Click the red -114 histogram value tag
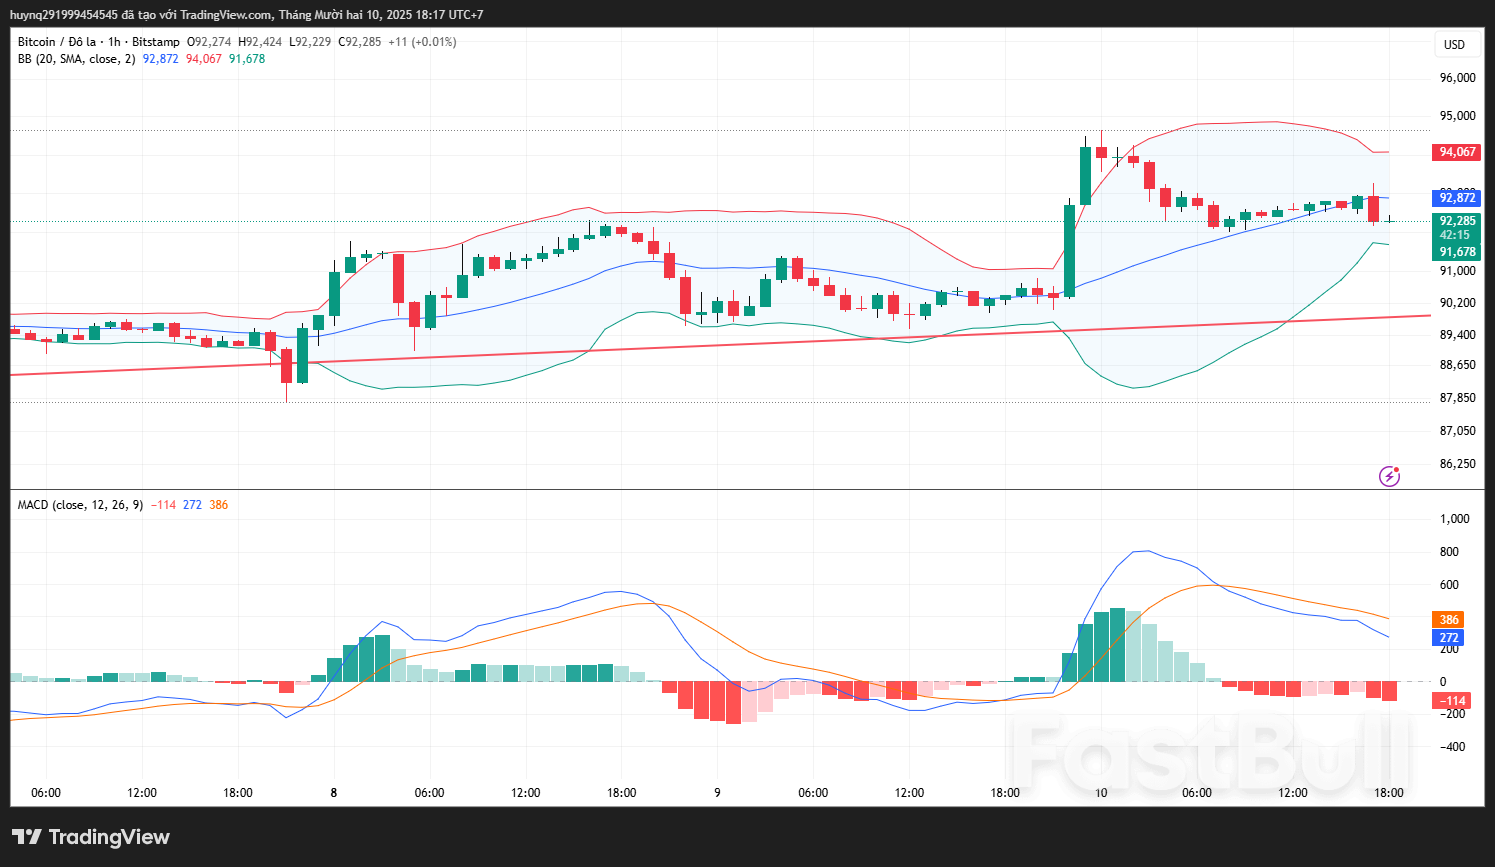The image size is (1495, 867). point(1453,701)
